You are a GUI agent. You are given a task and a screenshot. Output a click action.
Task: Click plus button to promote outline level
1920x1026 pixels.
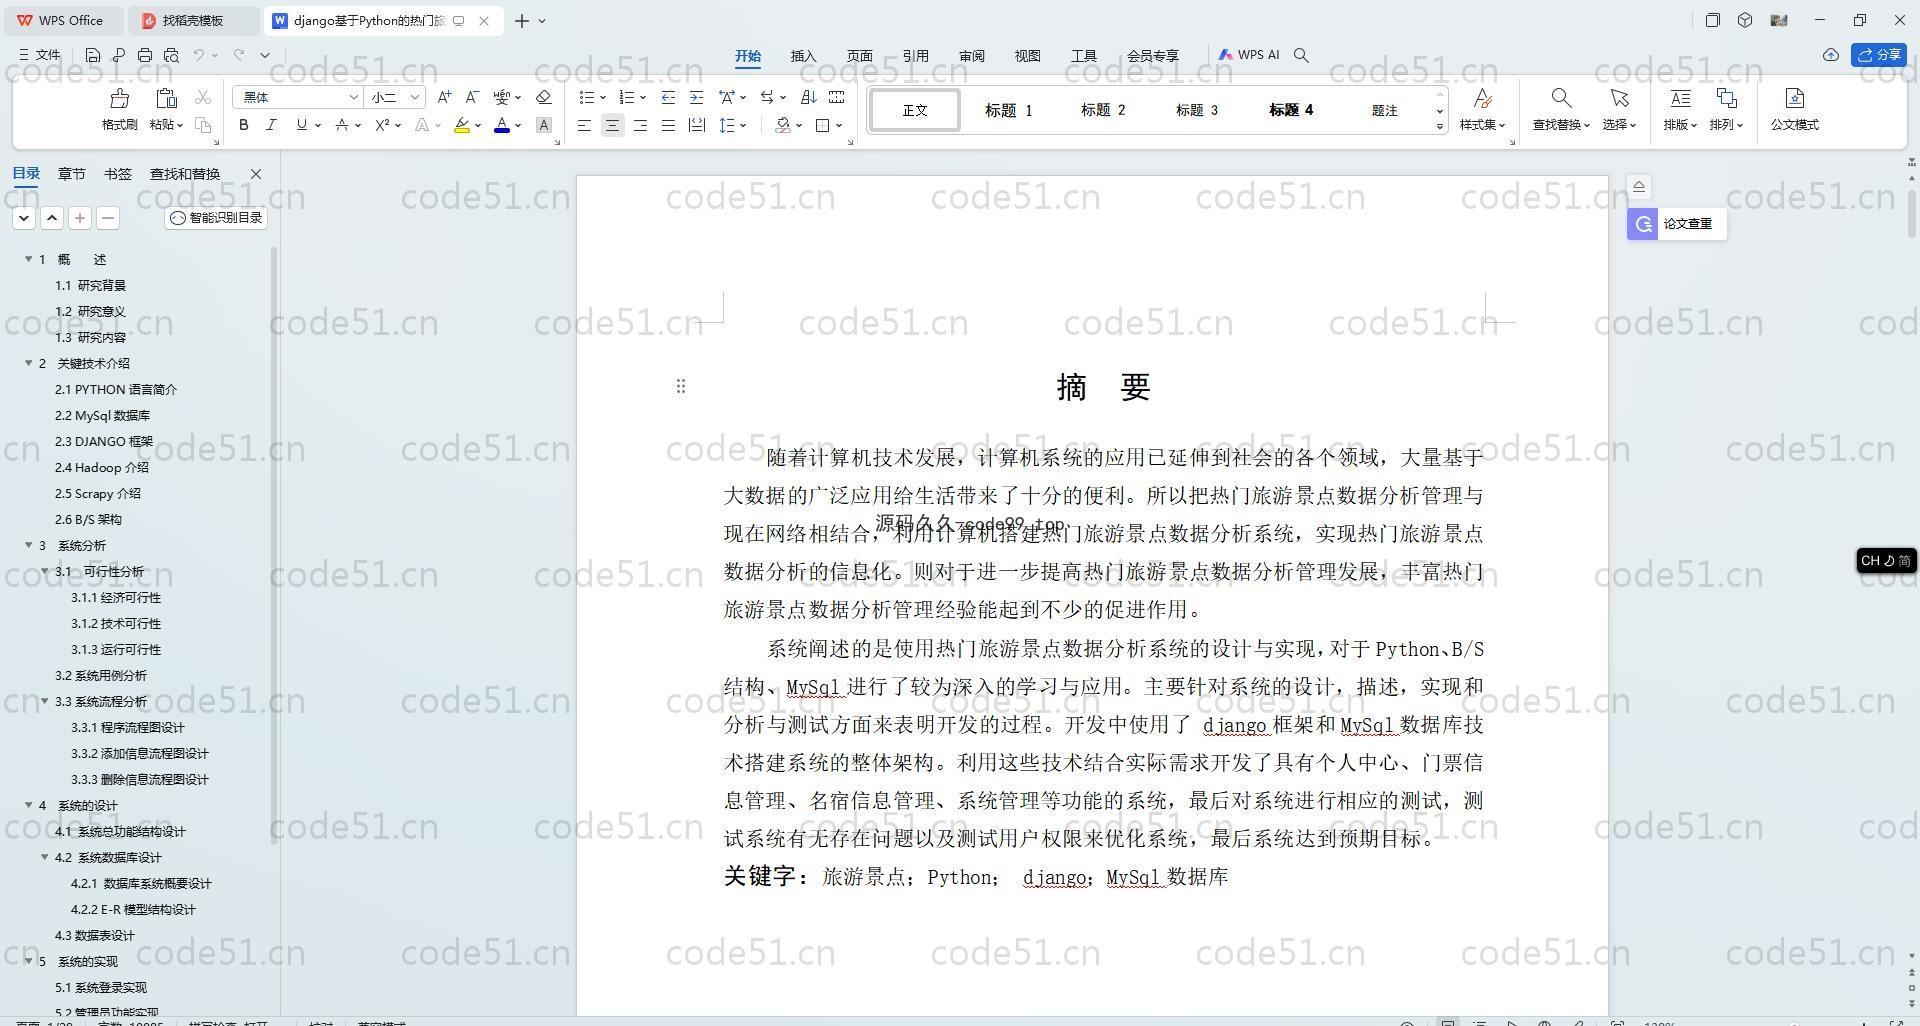pos(80,218)
